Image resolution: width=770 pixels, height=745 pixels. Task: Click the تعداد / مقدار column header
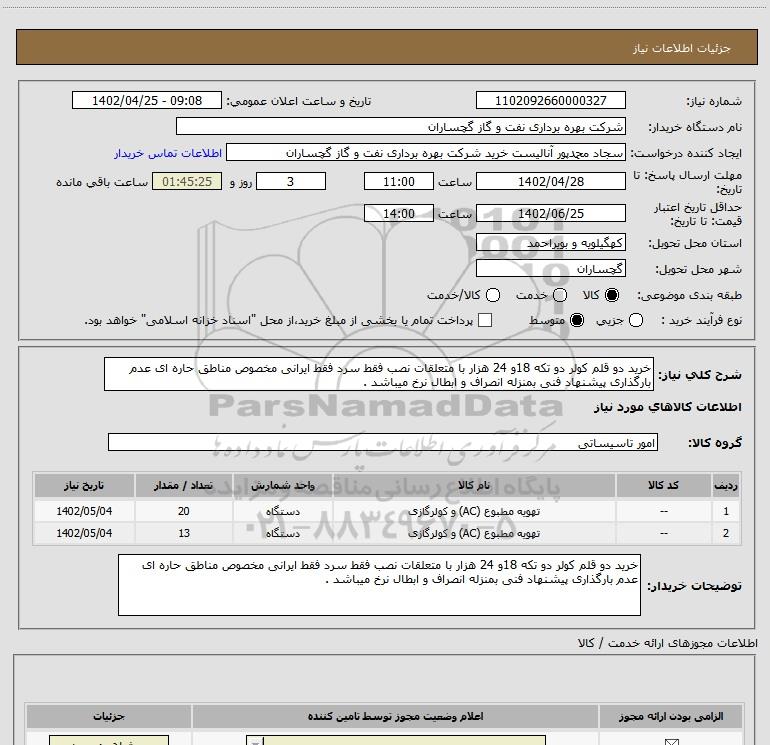click(x=184, y=486)
